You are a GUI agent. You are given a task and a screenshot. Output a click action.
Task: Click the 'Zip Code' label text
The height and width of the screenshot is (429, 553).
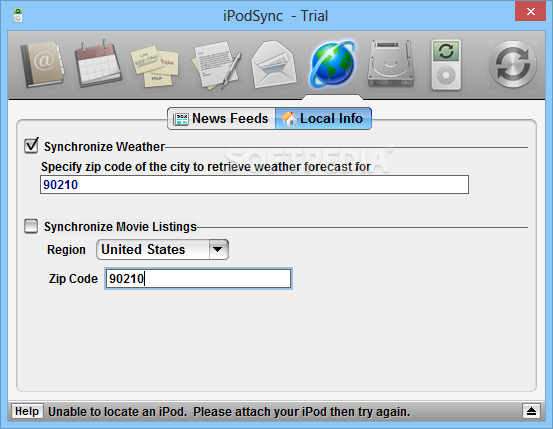point(73,279)
